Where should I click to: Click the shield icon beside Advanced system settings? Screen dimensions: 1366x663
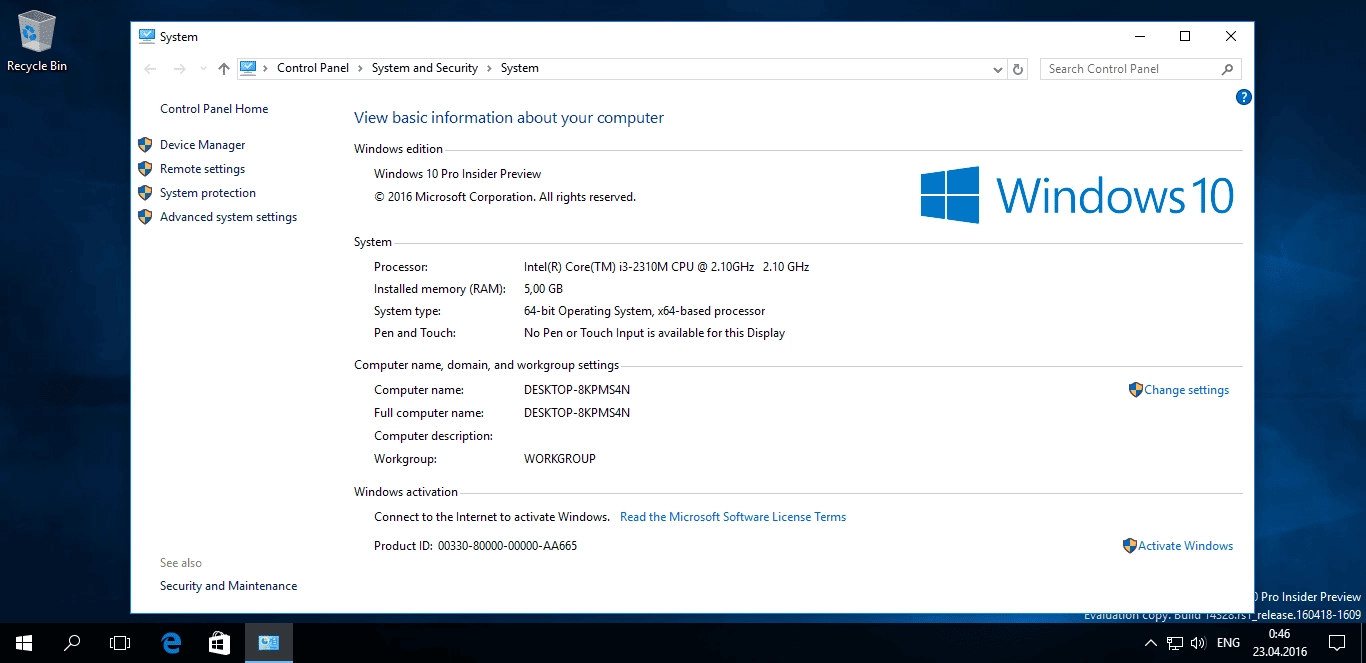click(x=145, y=217)
